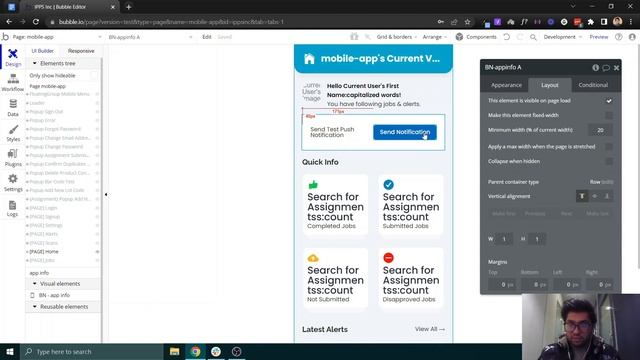This screenshot has height=360, width=640.
Task: Click the gift icon in top toolbar
Action: tap(354, 37)
